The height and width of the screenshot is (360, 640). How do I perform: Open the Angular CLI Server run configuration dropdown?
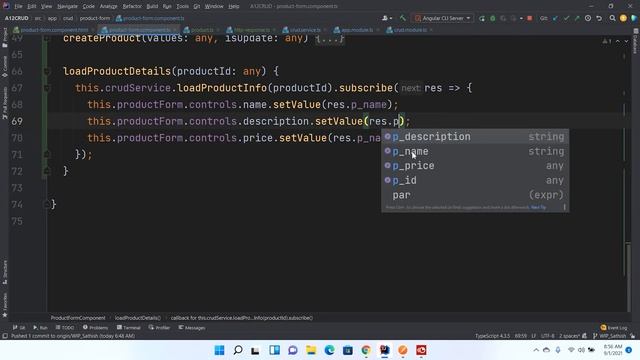pos(442,18)
